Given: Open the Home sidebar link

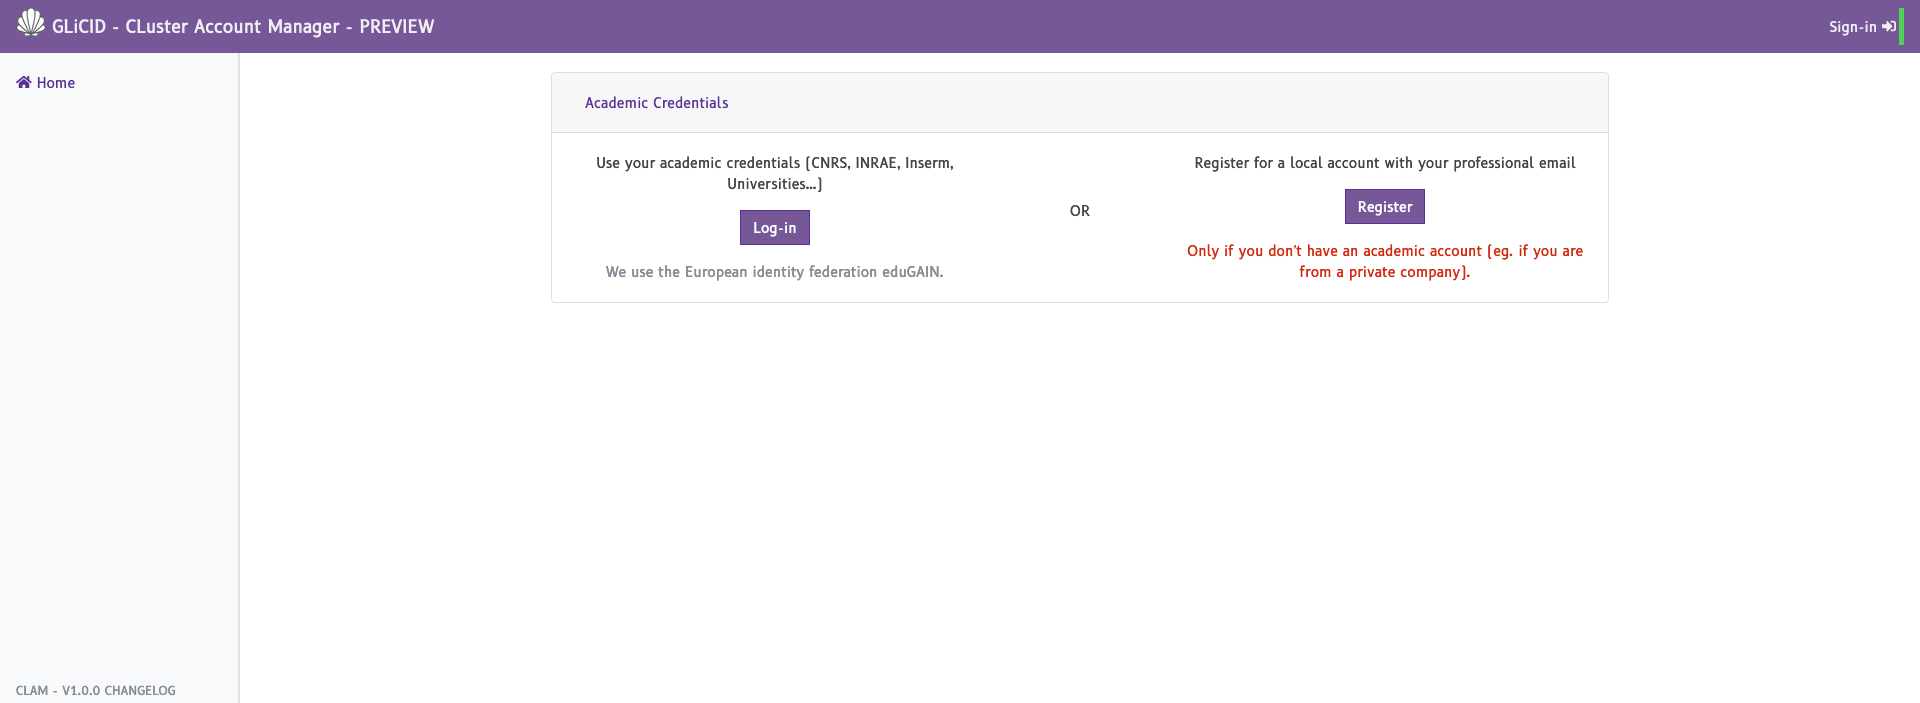Looking at the screenshot, I should tap(56, 83).
